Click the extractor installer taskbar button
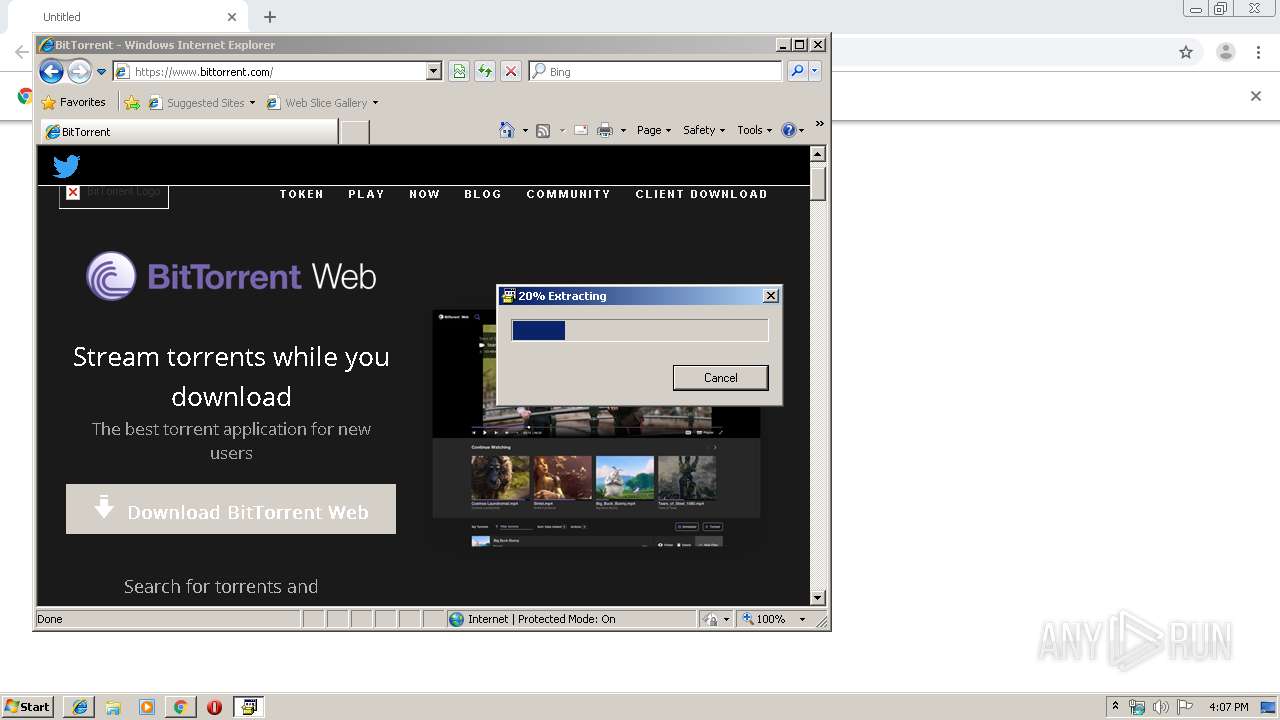1280x720 pixels. click(248, 707)
